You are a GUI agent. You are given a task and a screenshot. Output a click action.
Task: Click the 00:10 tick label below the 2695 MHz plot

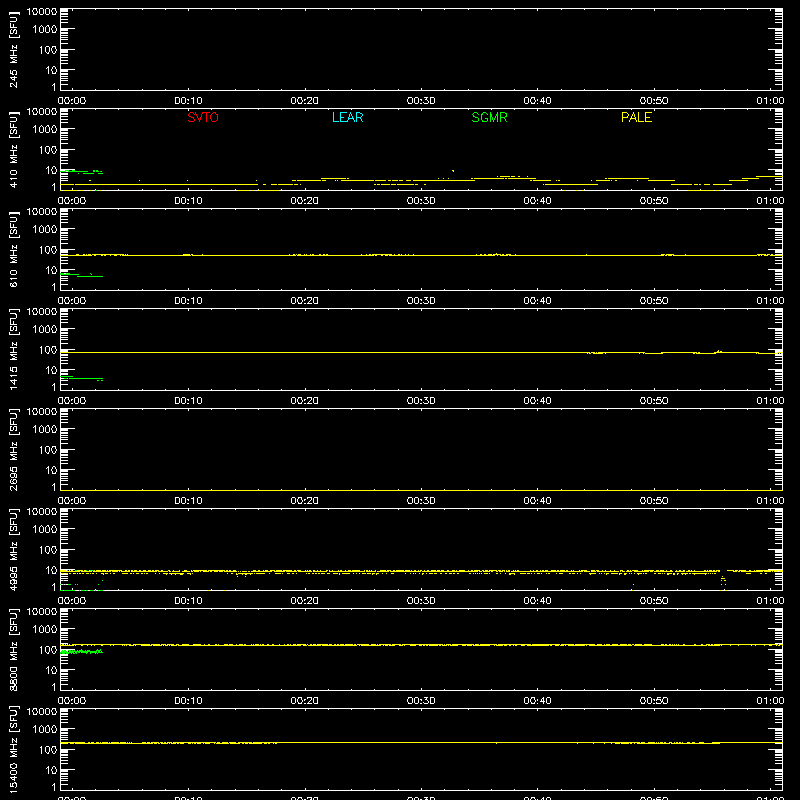pos(188,501)
